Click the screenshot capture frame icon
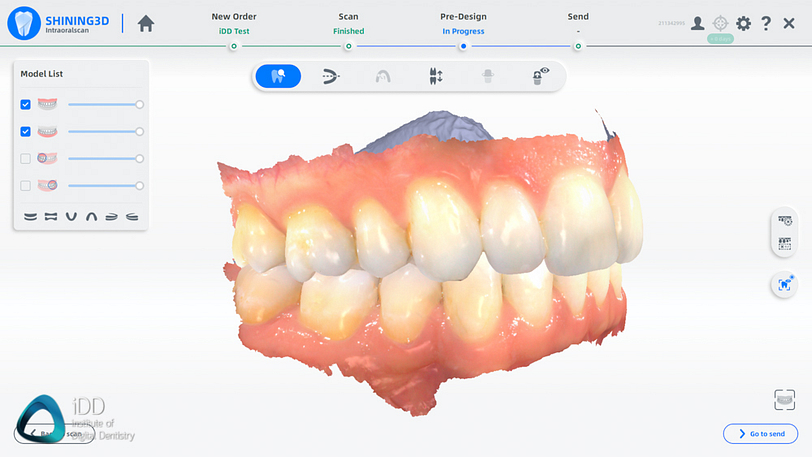The image size is (812, 457). (x=785, y=400)
